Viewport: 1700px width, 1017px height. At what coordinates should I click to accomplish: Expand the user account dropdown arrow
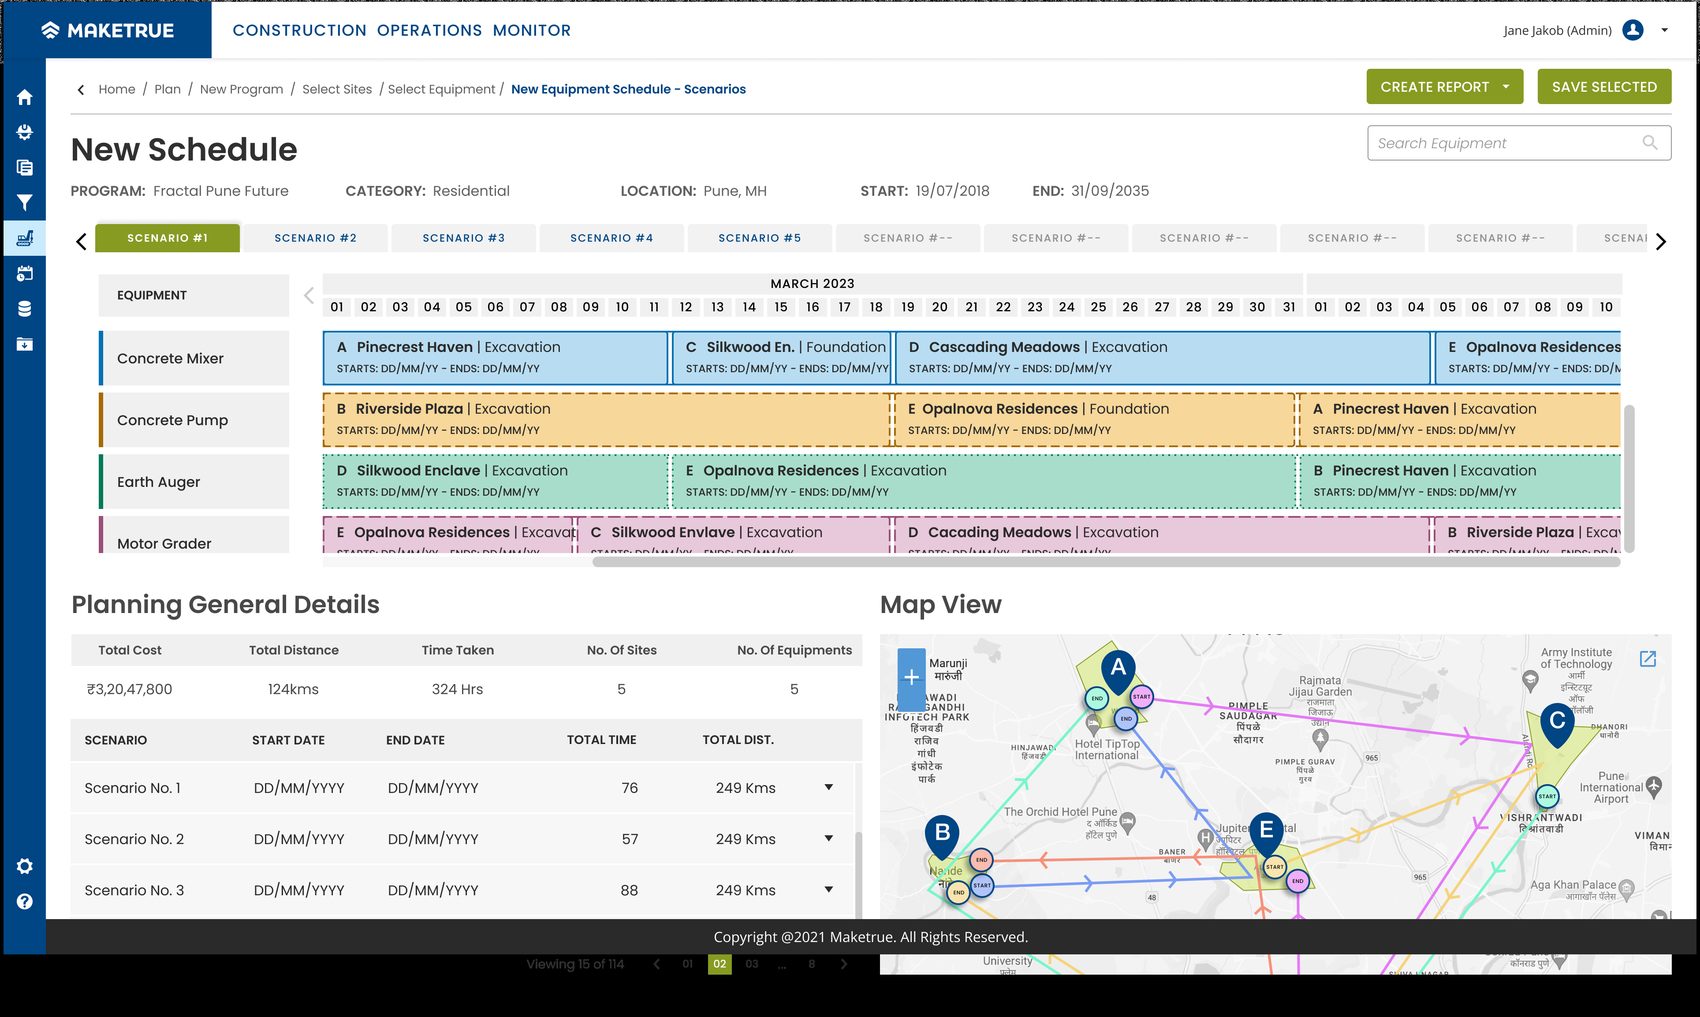point(1664,30)
